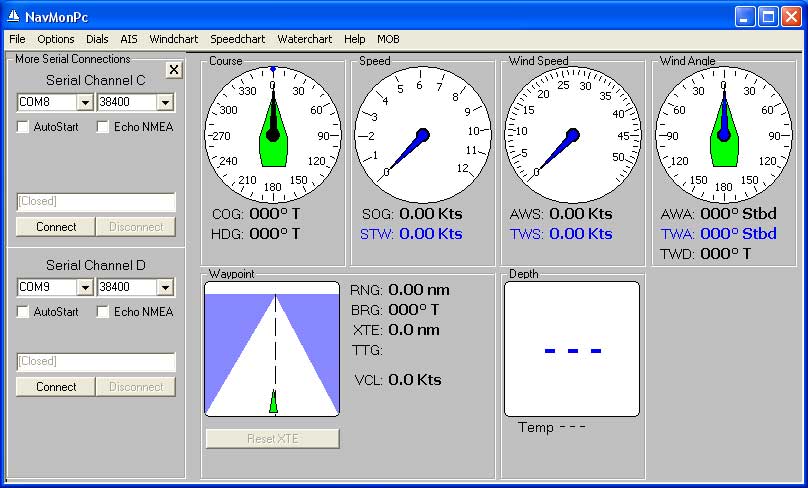Screen dimensions: 808x488
Task: Open the File menu
Action: [x=17, y=39]
